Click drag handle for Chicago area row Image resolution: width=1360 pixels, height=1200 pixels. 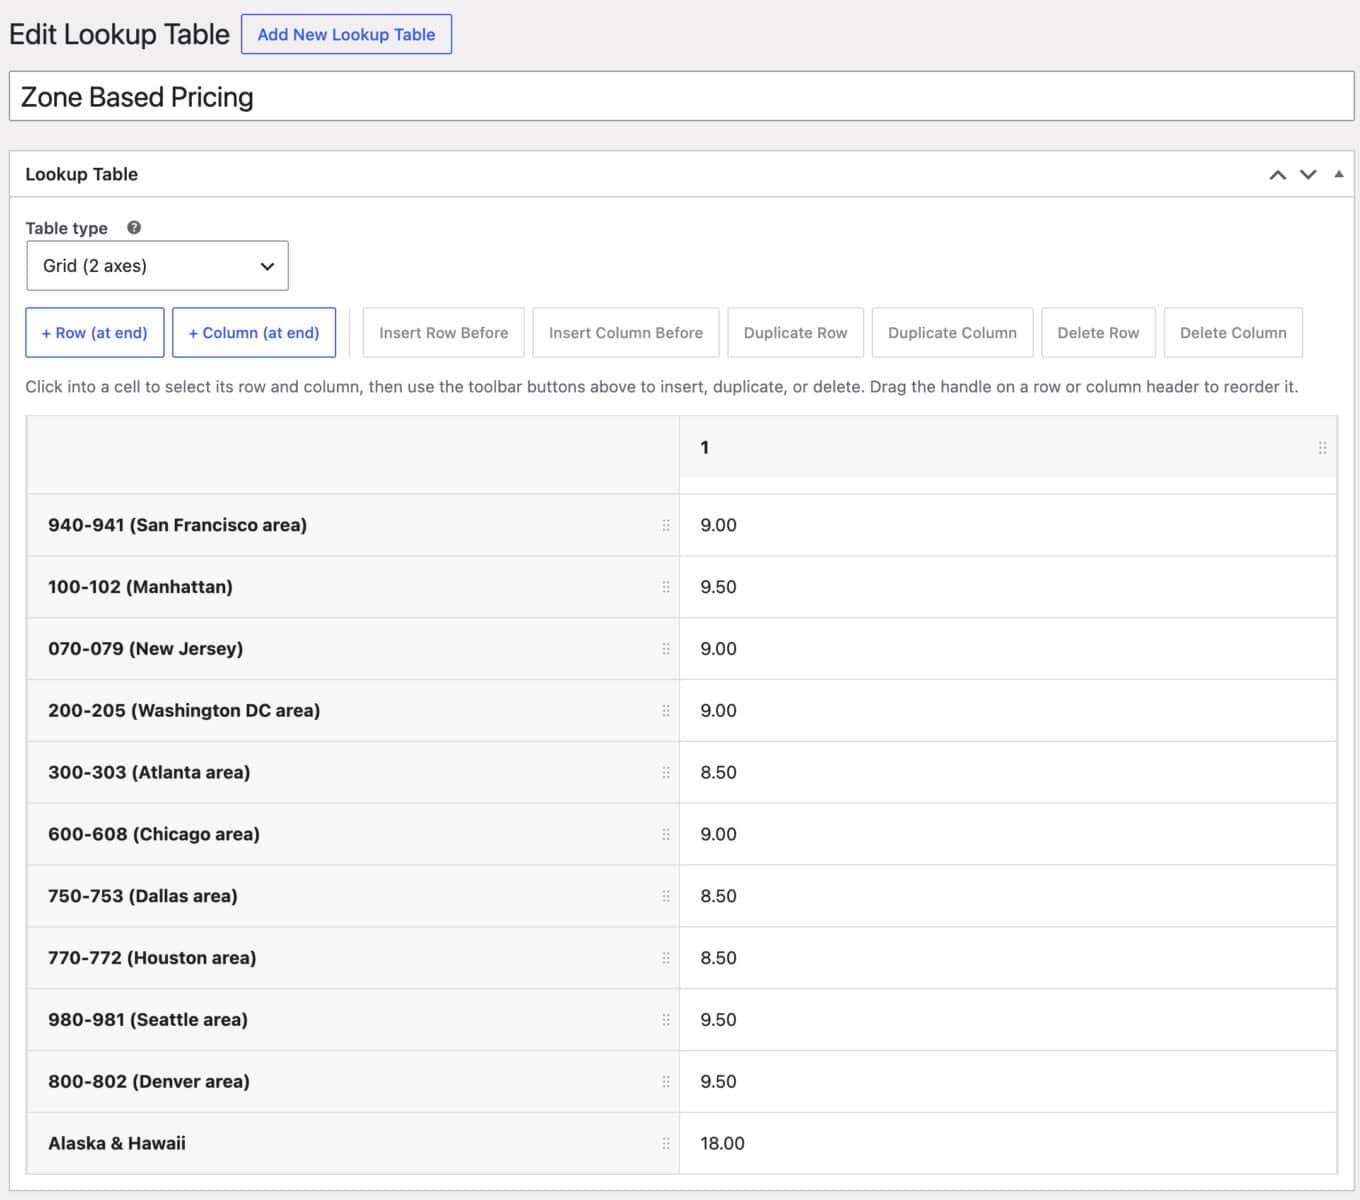click(x=666, y=834)
